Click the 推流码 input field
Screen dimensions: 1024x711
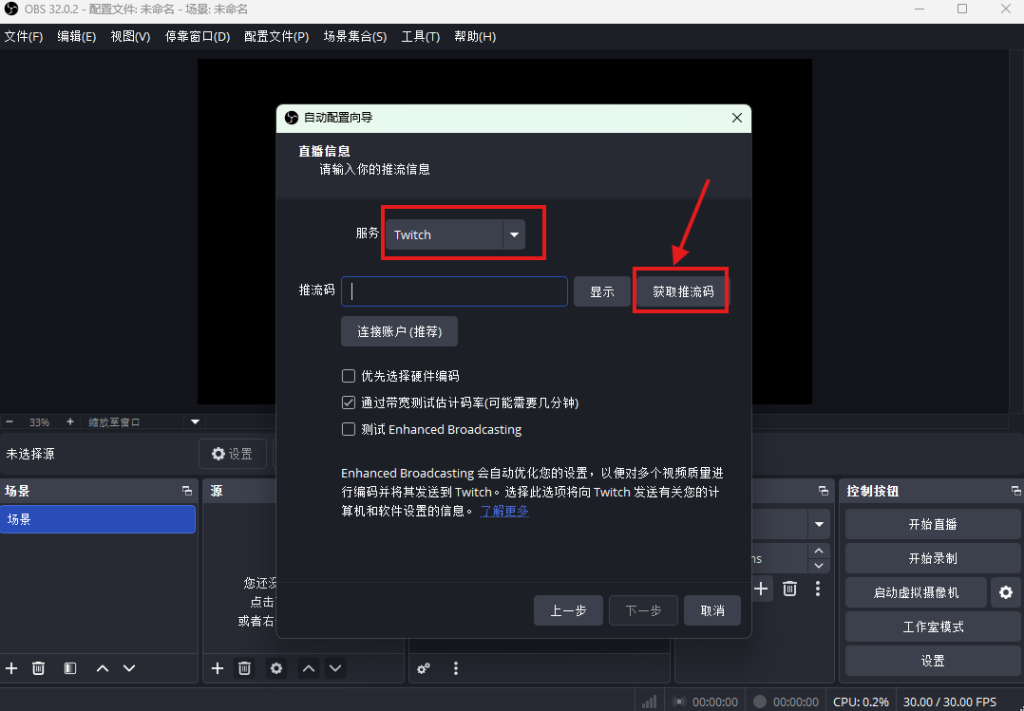[x=455, y=292]
